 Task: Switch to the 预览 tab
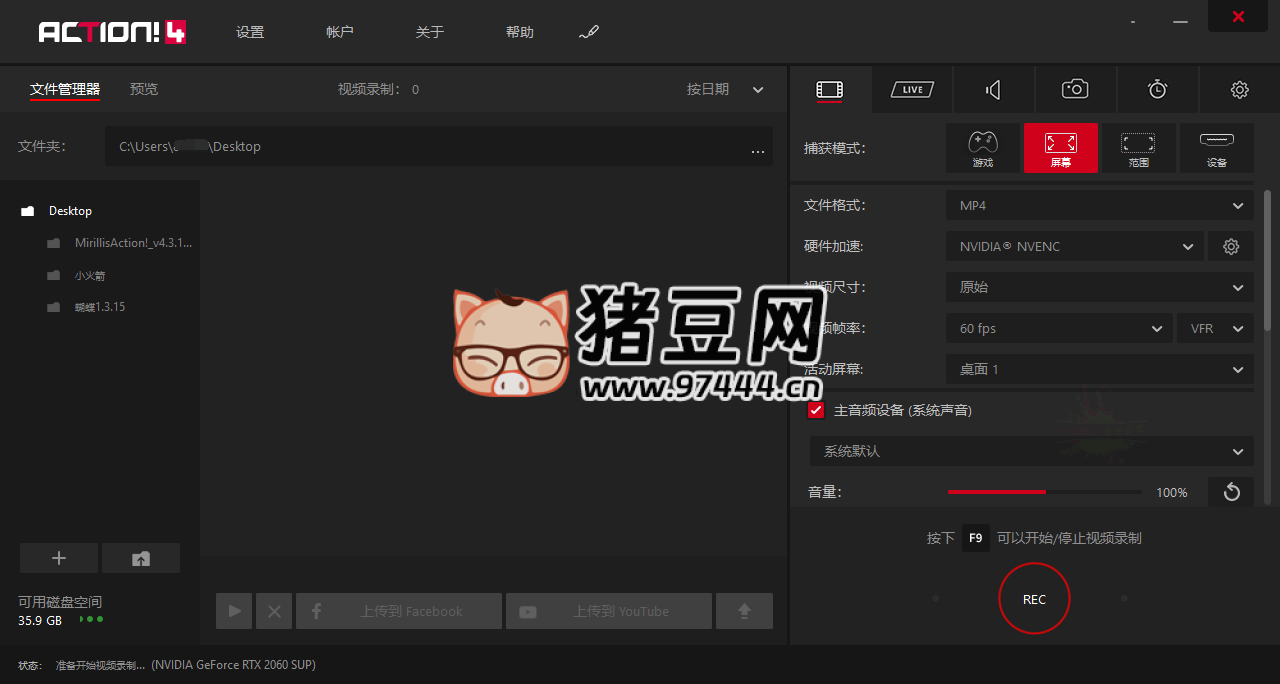point(143,89)
